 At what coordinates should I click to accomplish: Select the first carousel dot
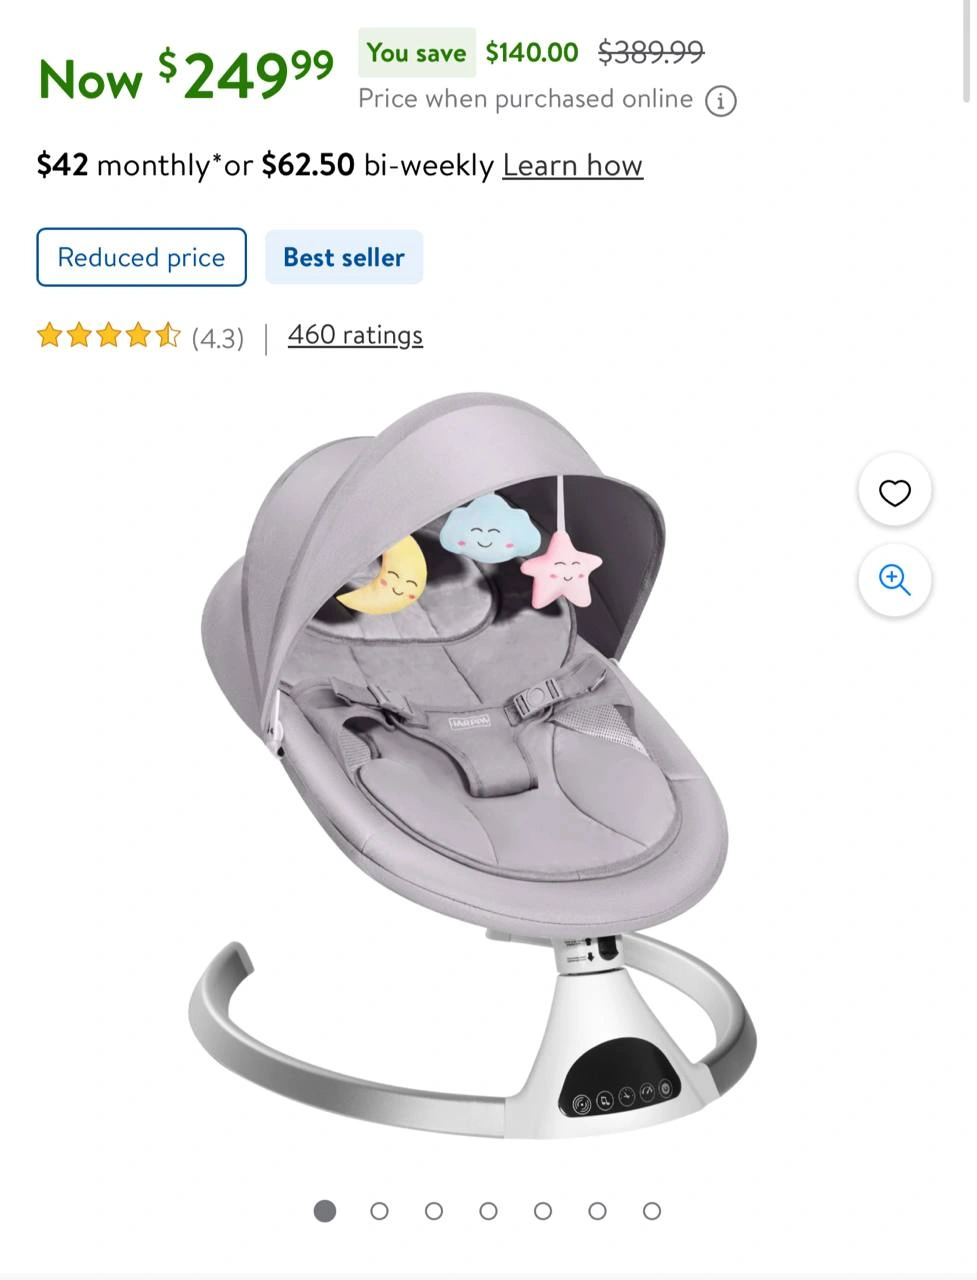tap(325, 1211)
